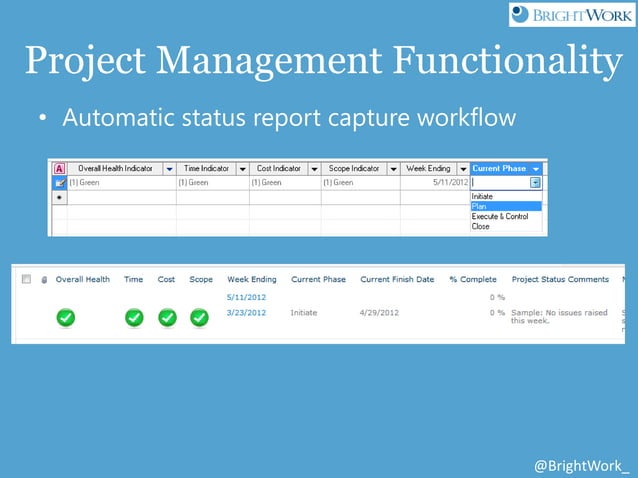Sort by Current Phase list header
The width and height of the screenshot is (638, 478).
click(319, 279)
